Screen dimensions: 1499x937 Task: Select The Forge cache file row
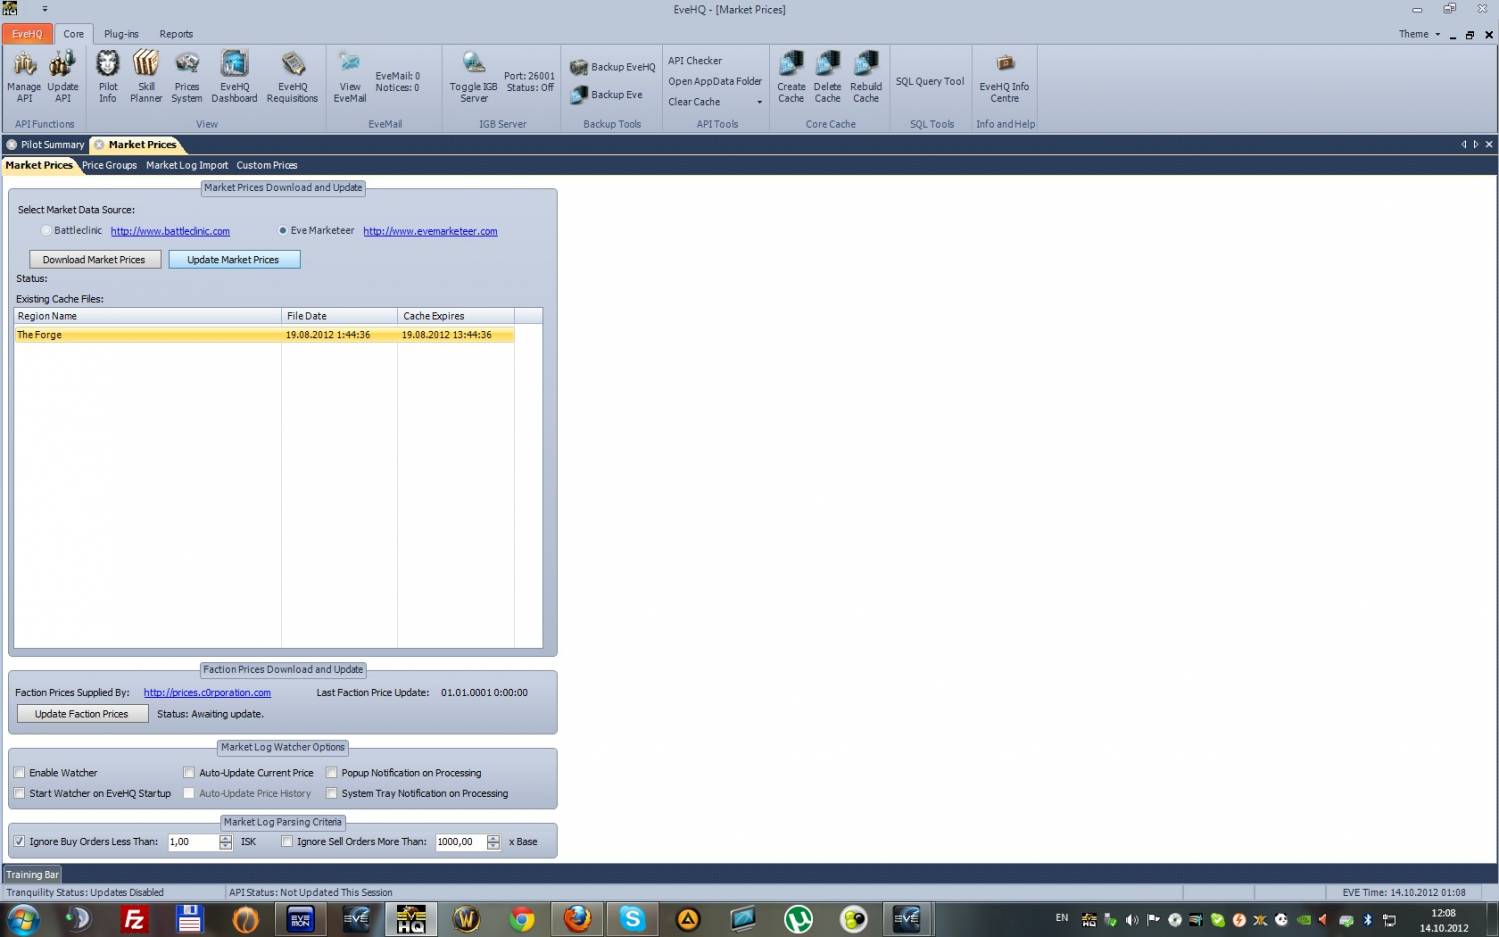[x=264, y=335]
